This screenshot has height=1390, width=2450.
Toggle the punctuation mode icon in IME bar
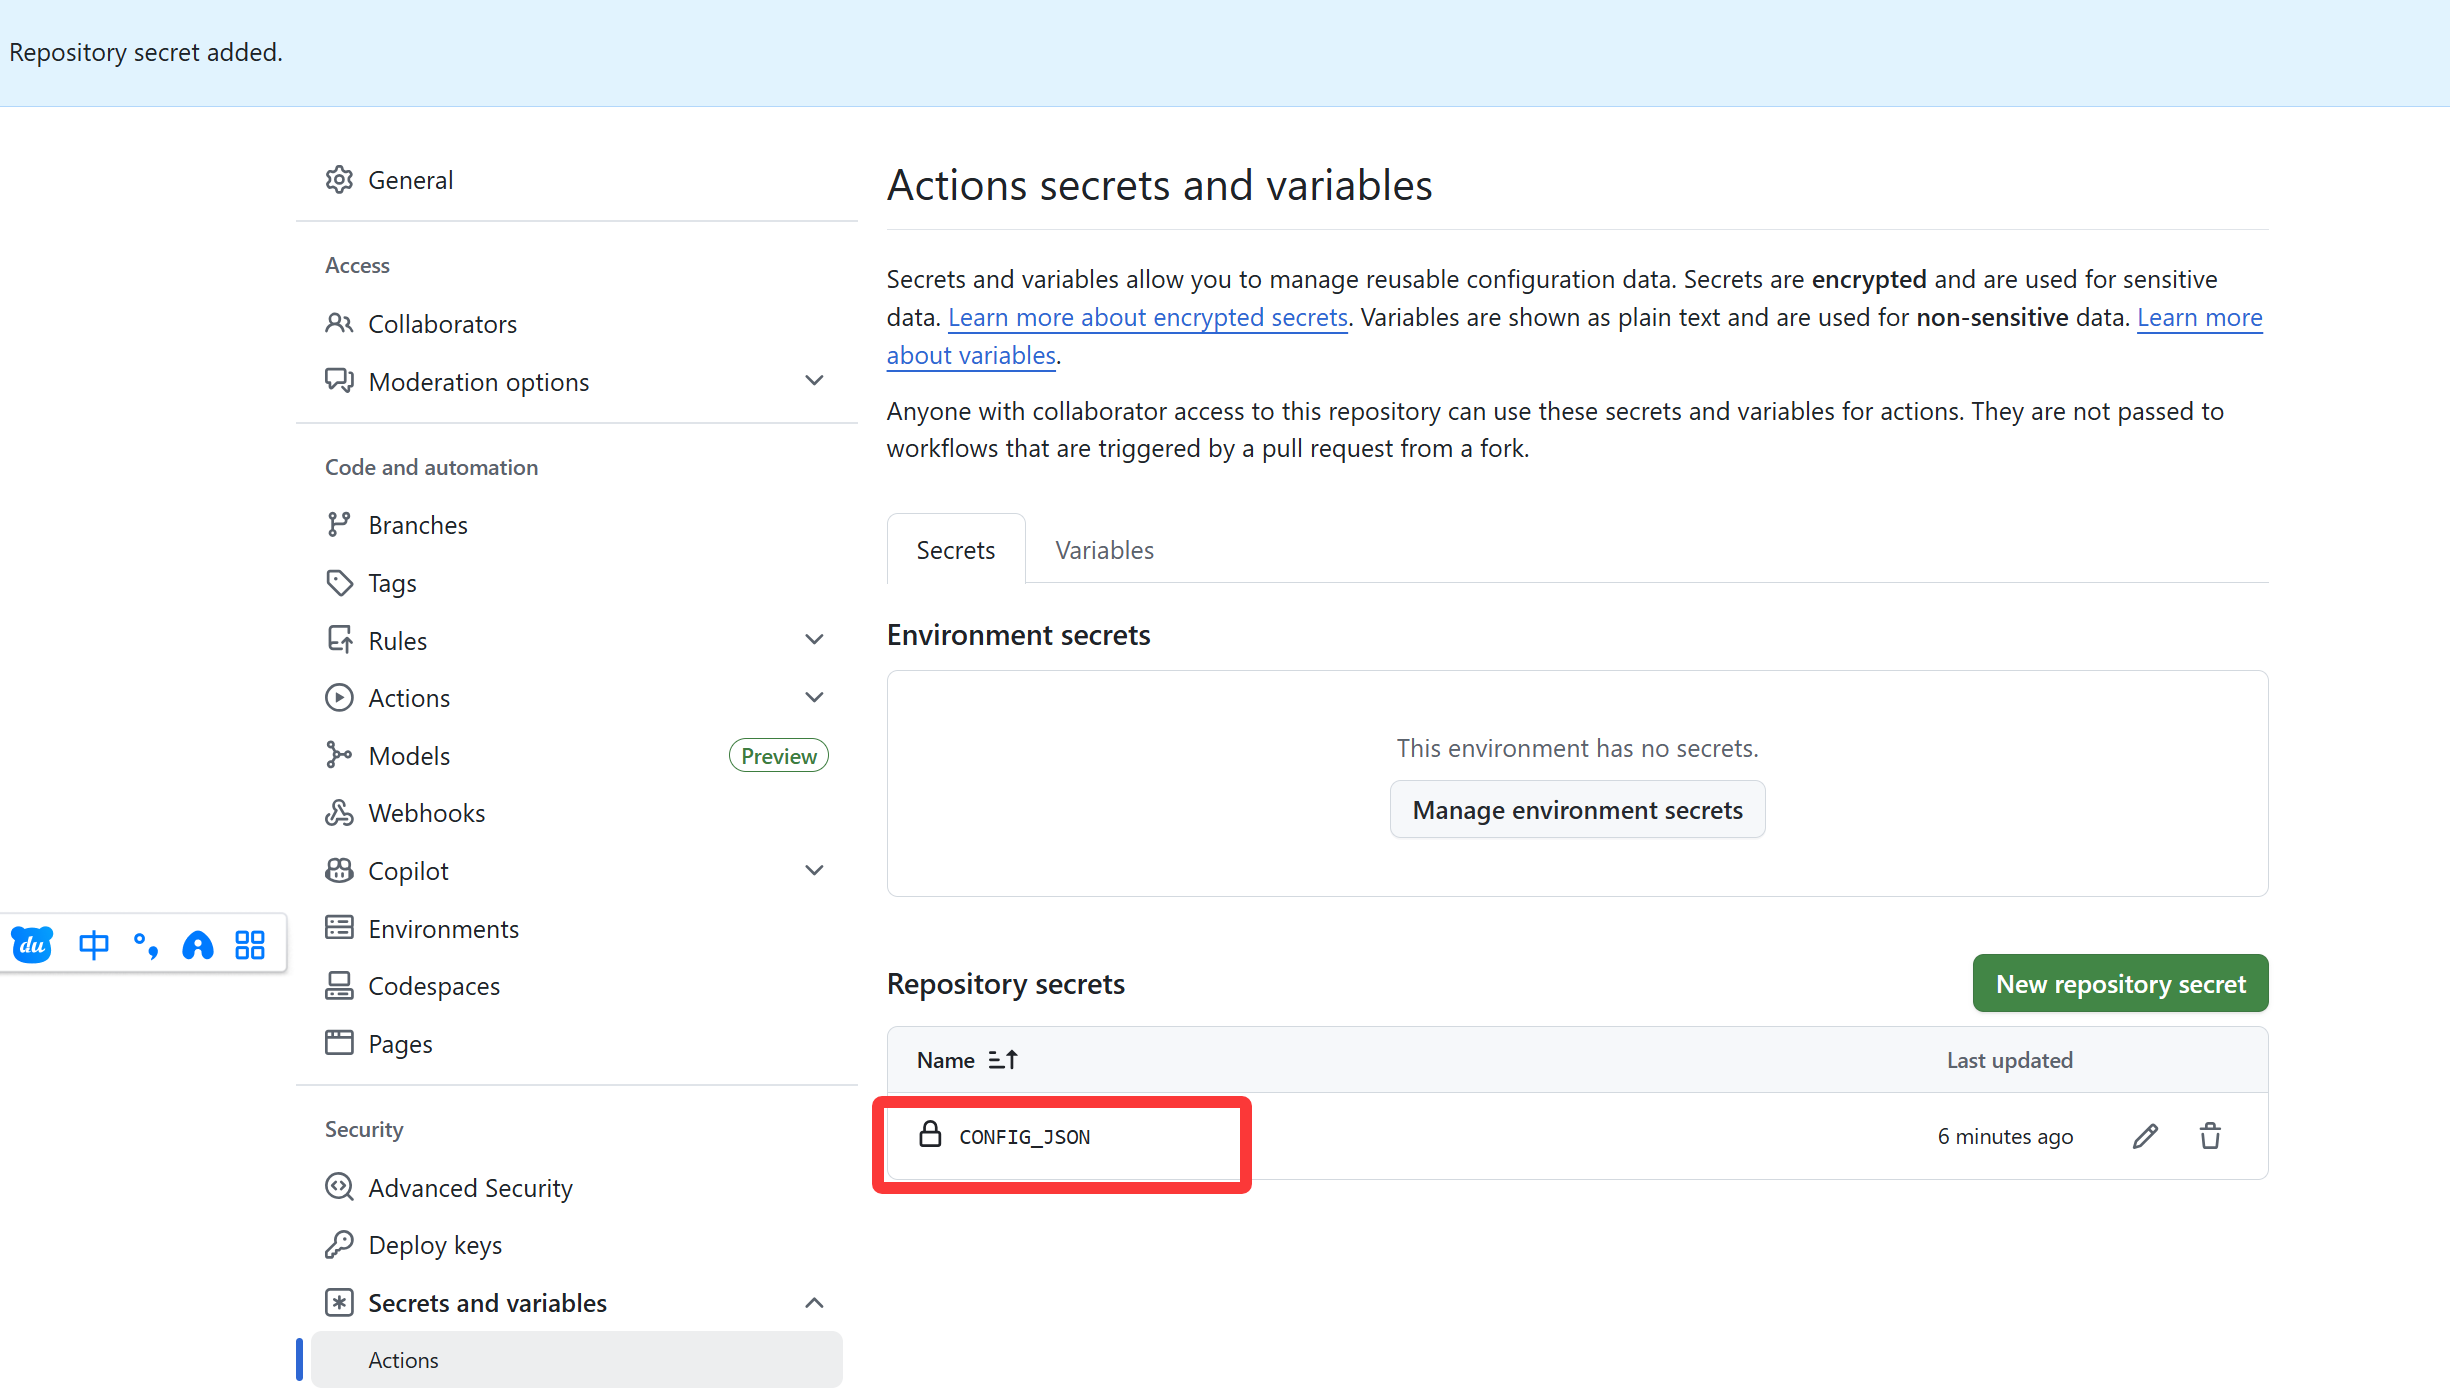pos(146,944)
